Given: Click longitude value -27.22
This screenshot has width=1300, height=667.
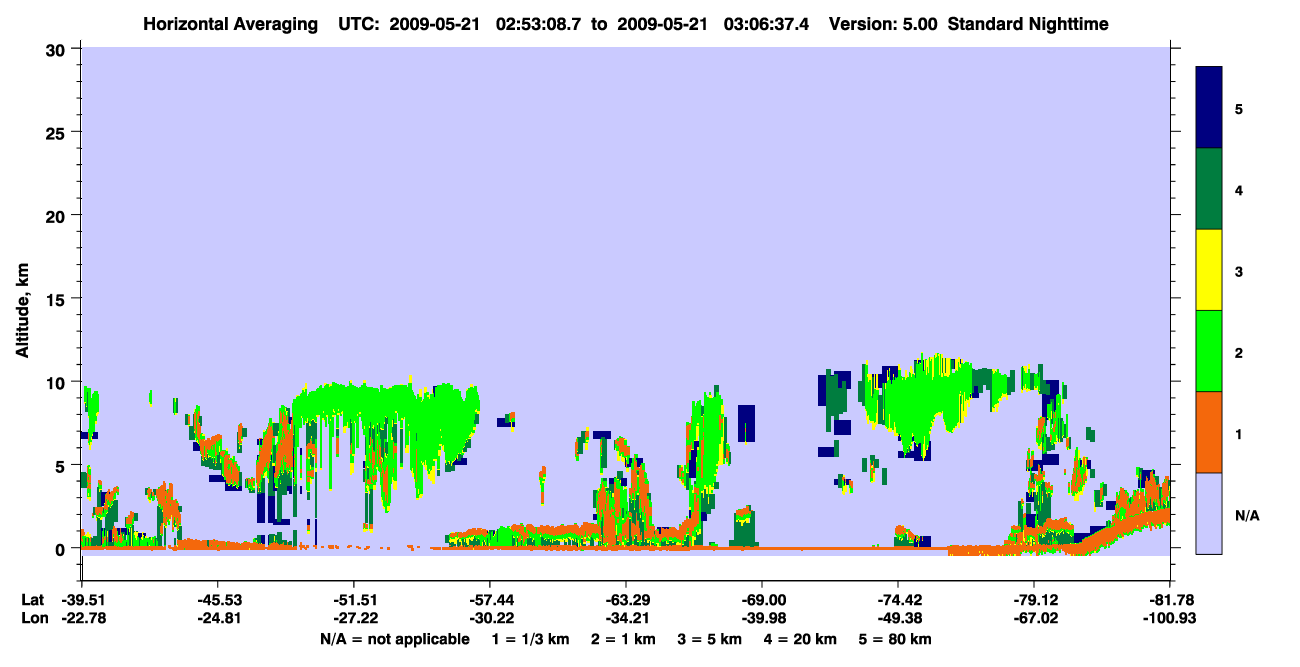Looking at the screenshot, I should point(353,618).
